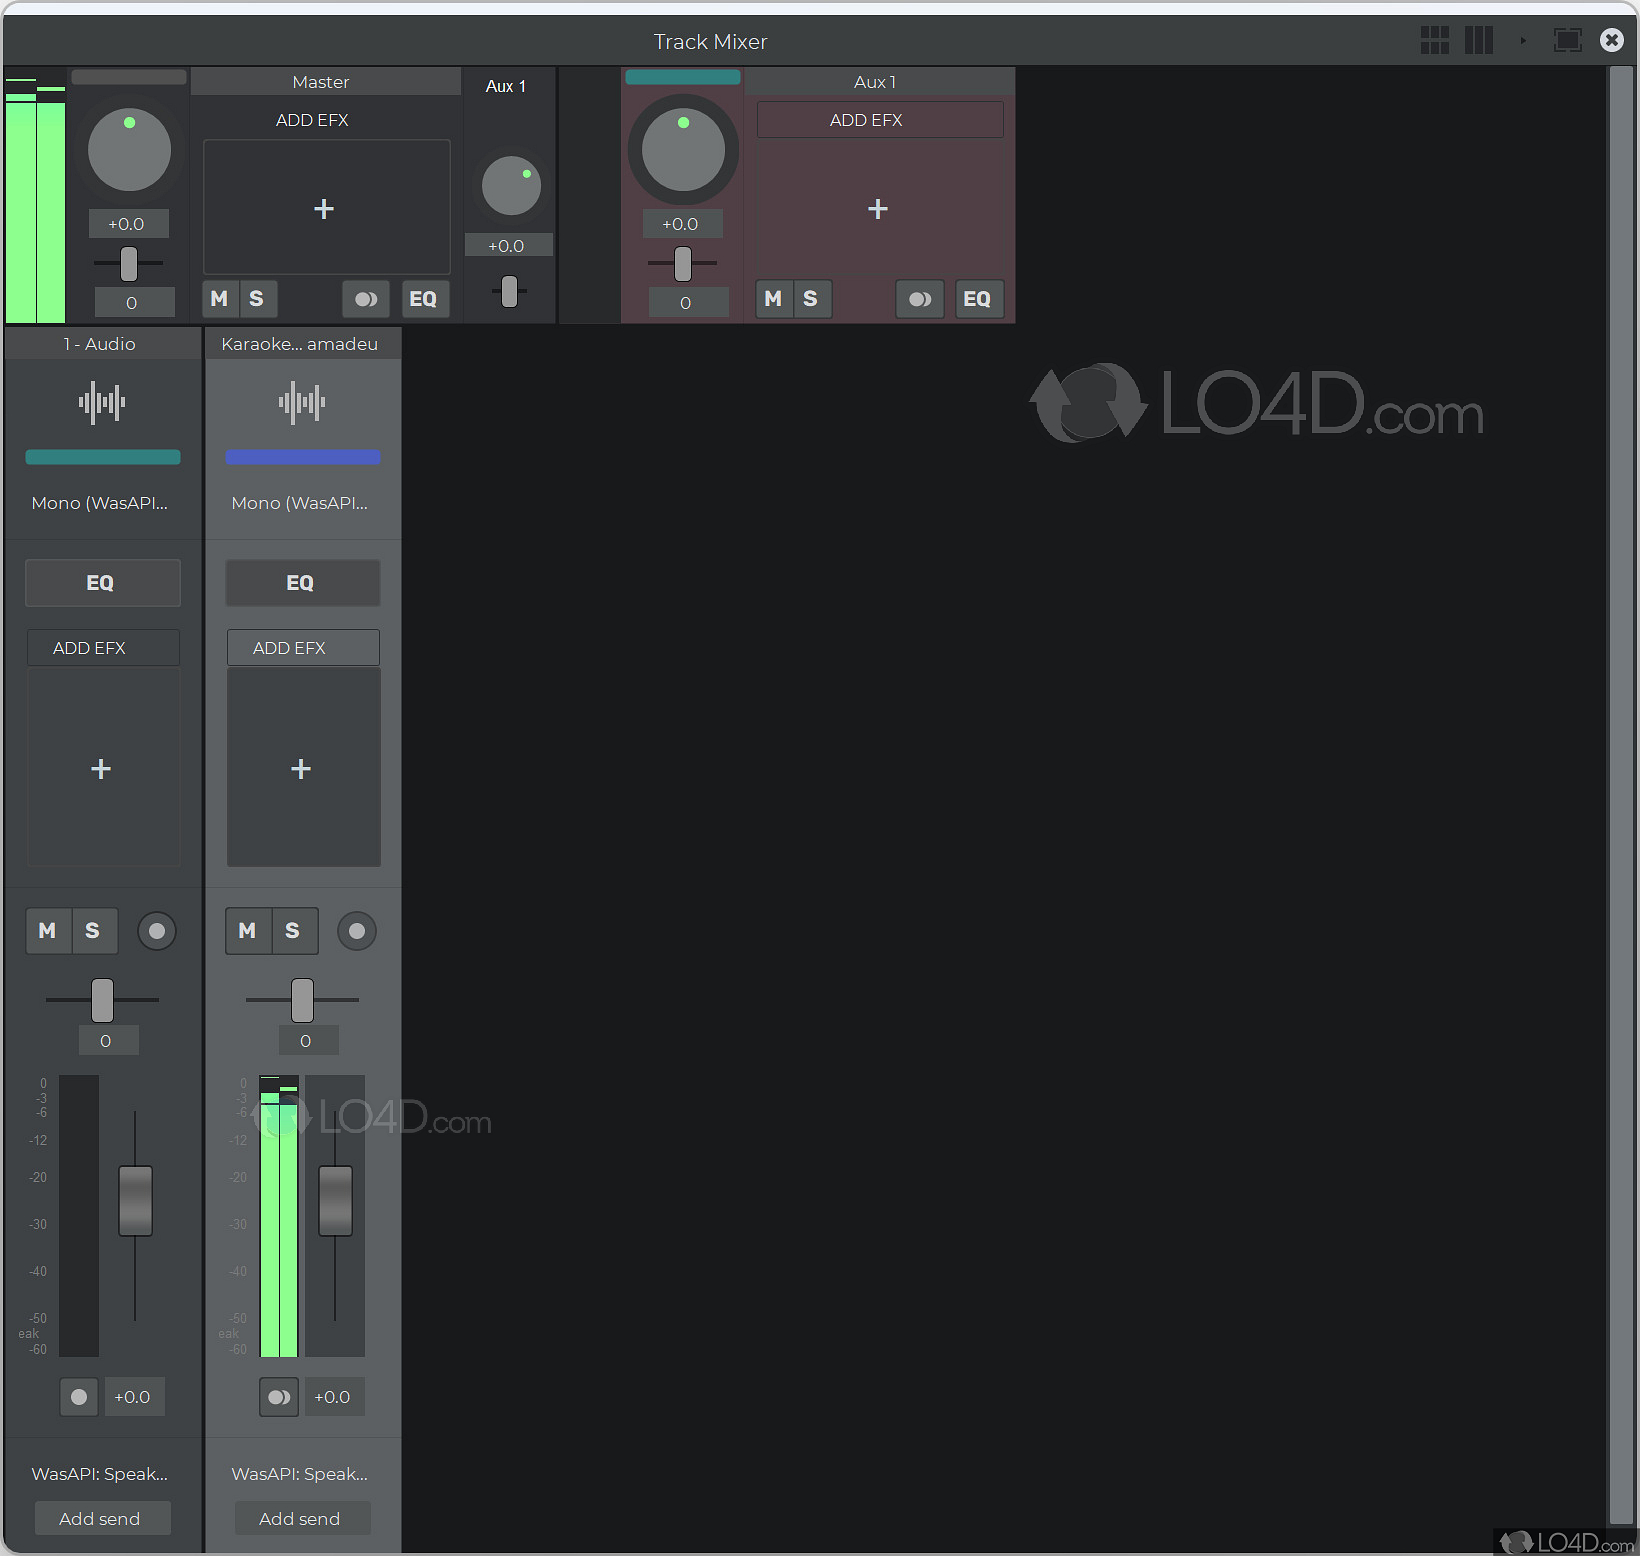This screenshot has height=1556, width=1640.
Task: Add effect plus icon in Aux 1 slot
Action: (878, 209)
